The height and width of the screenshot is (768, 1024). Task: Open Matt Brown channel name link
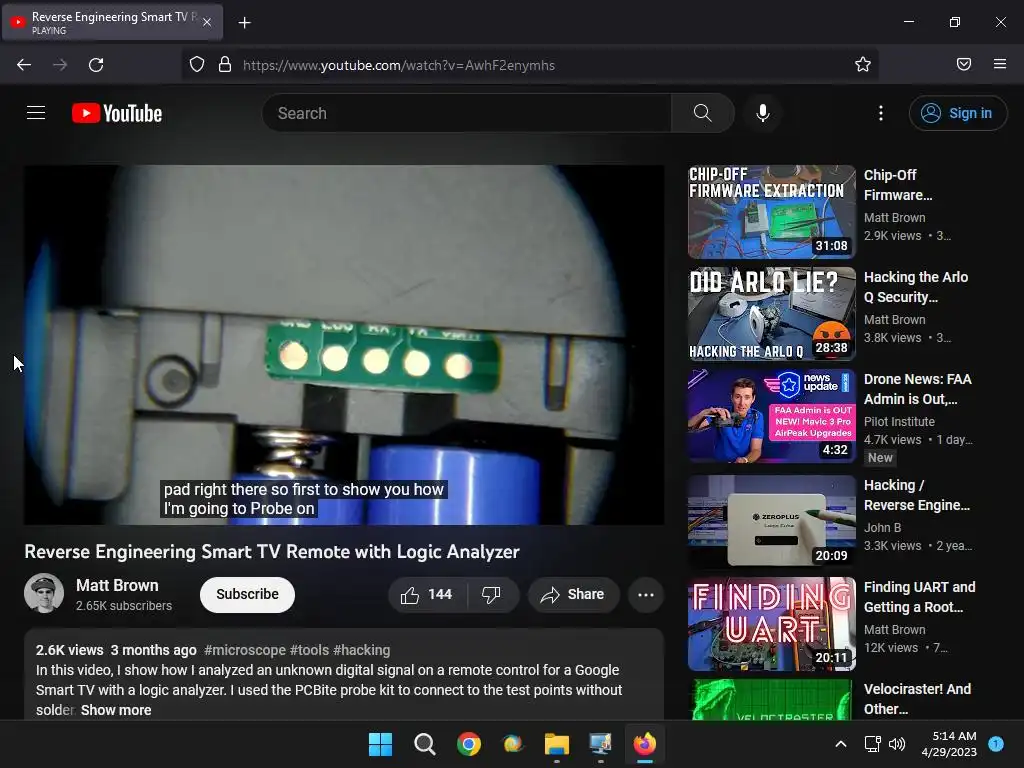point(117,585)
